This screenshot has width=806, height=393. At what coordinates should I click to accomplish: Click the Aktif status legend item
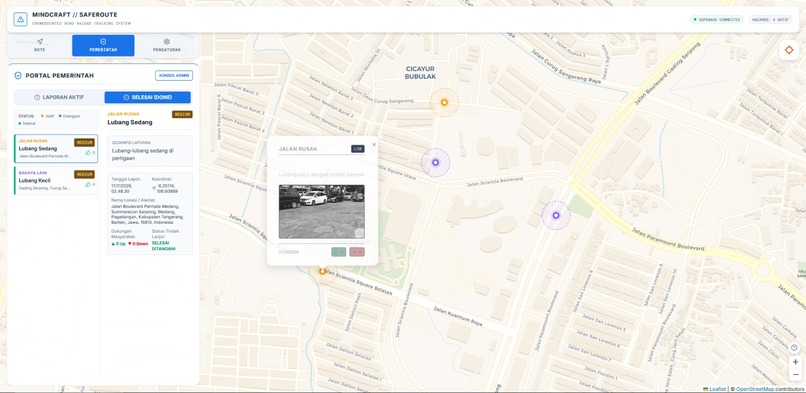(48, 116)
